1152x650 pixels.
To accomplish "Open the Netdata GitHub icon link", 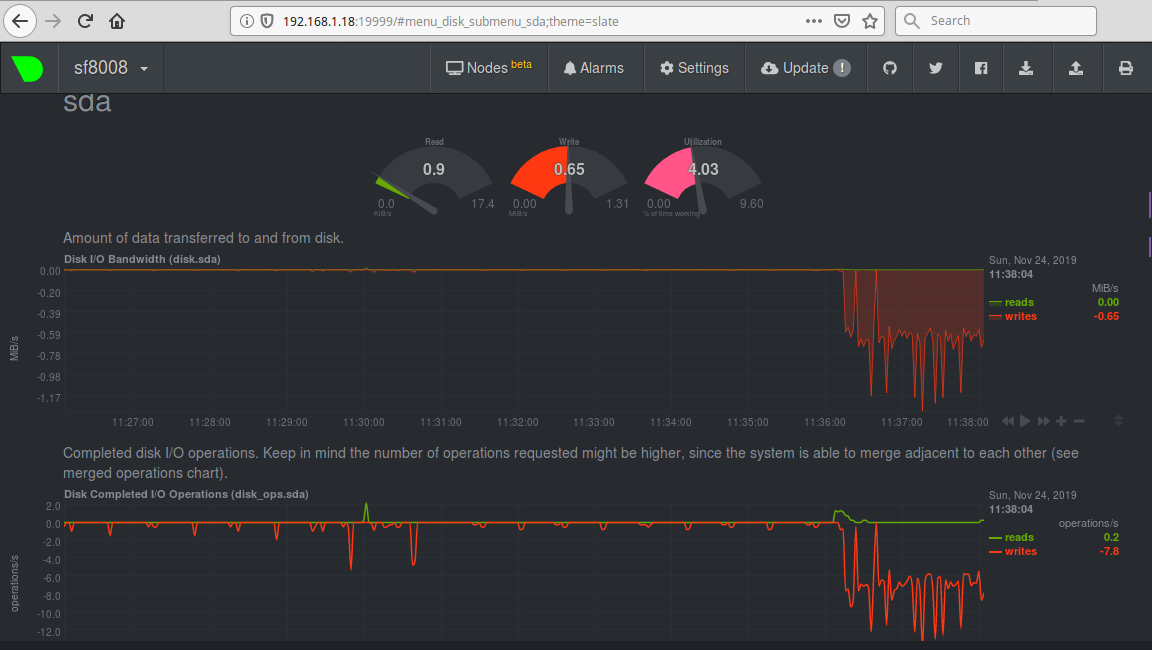I will [889, 68].
